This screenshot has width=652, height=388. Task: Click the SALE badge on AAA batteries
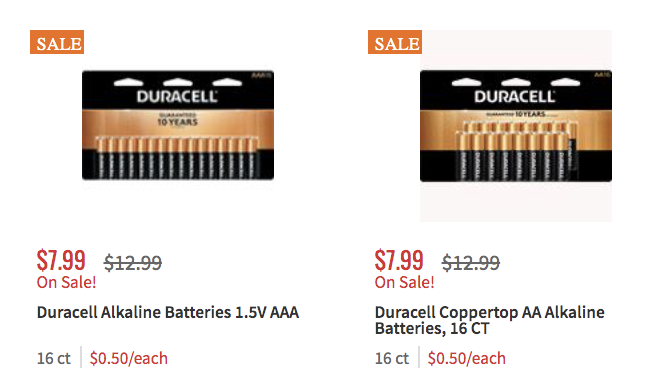click(57, 42)
